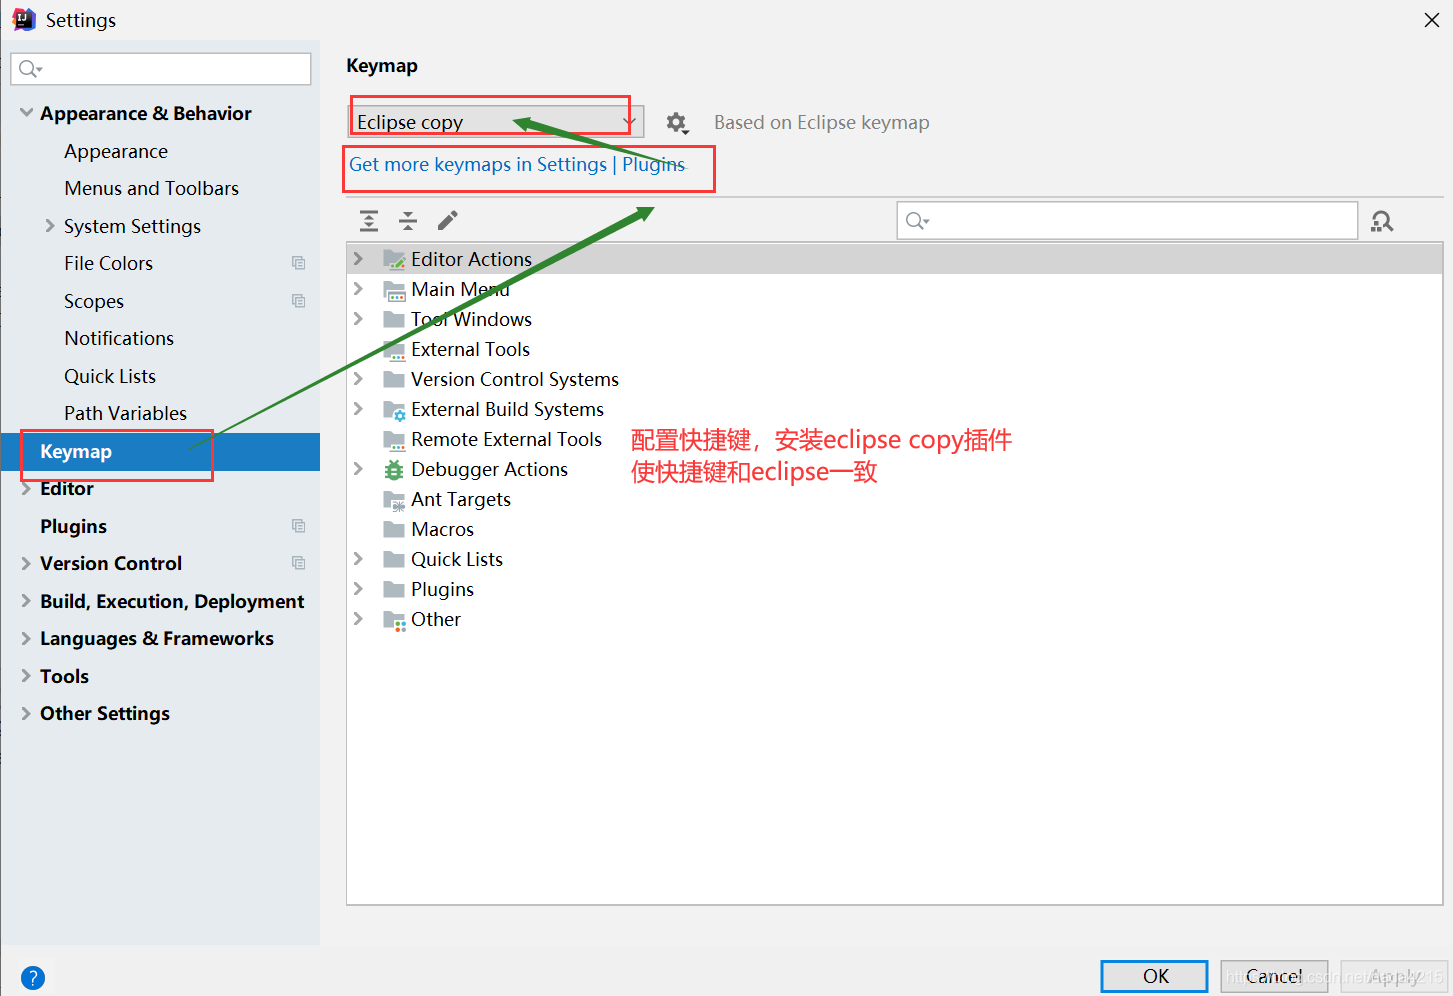Click the Apply button
The width and height of the screenshot is (1453, 996).
(x=1394, y=976)
